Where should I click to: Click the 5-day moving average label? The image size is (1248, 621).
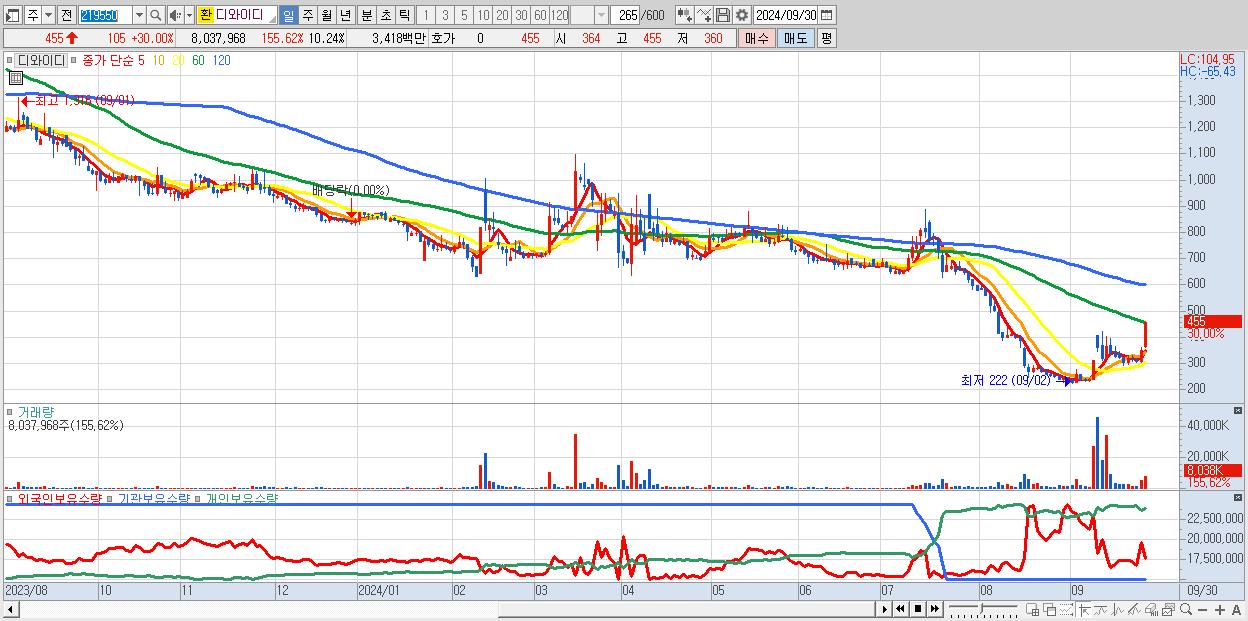(x=141, y=60)
